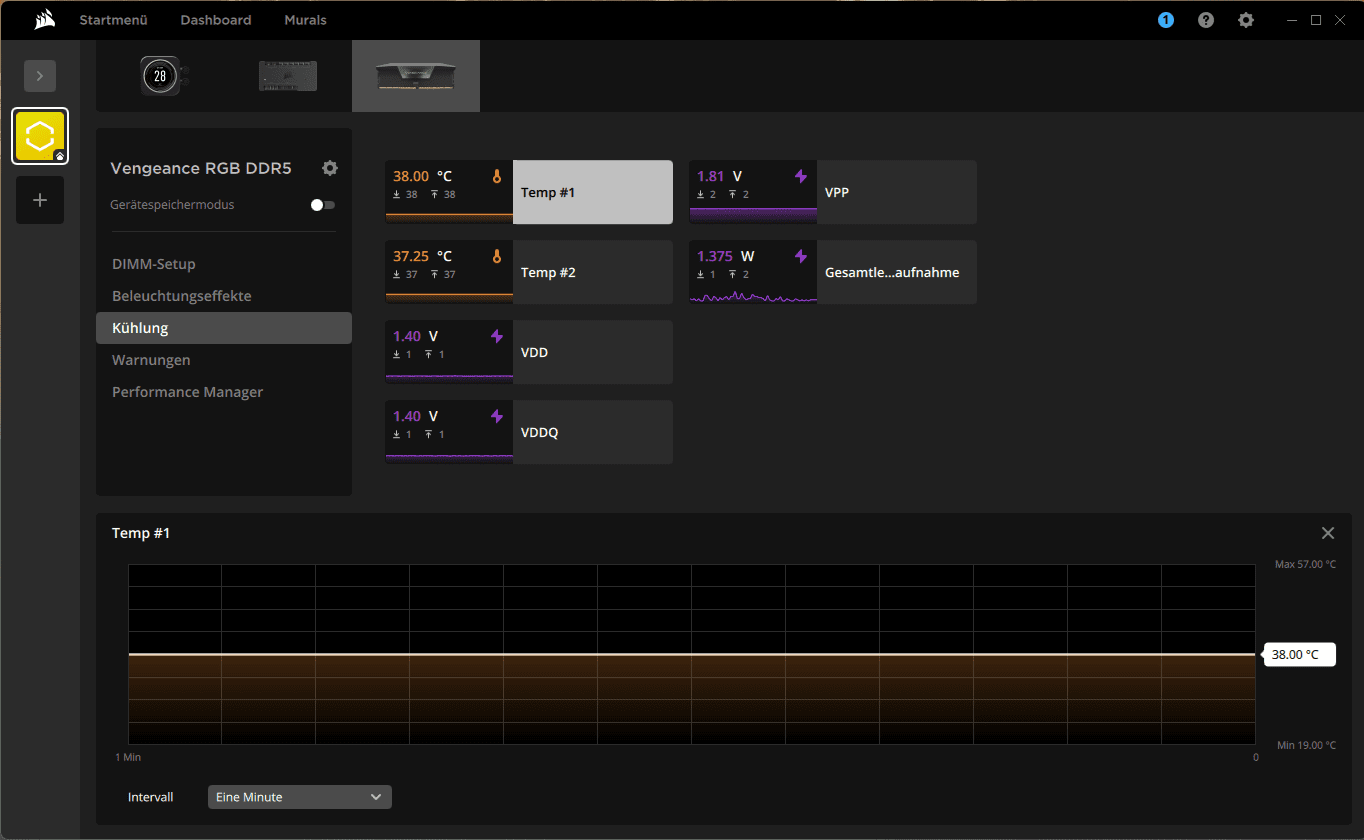Click the lightning icon on the 1.375 W card
Image resolution: width=1364 pixels, height=840 pixels.
801,256
